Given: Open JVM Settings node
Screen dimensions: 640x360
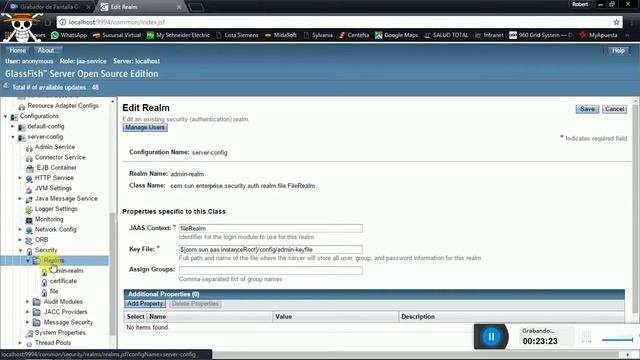Looking at the screenshot, I should point(53,188).
